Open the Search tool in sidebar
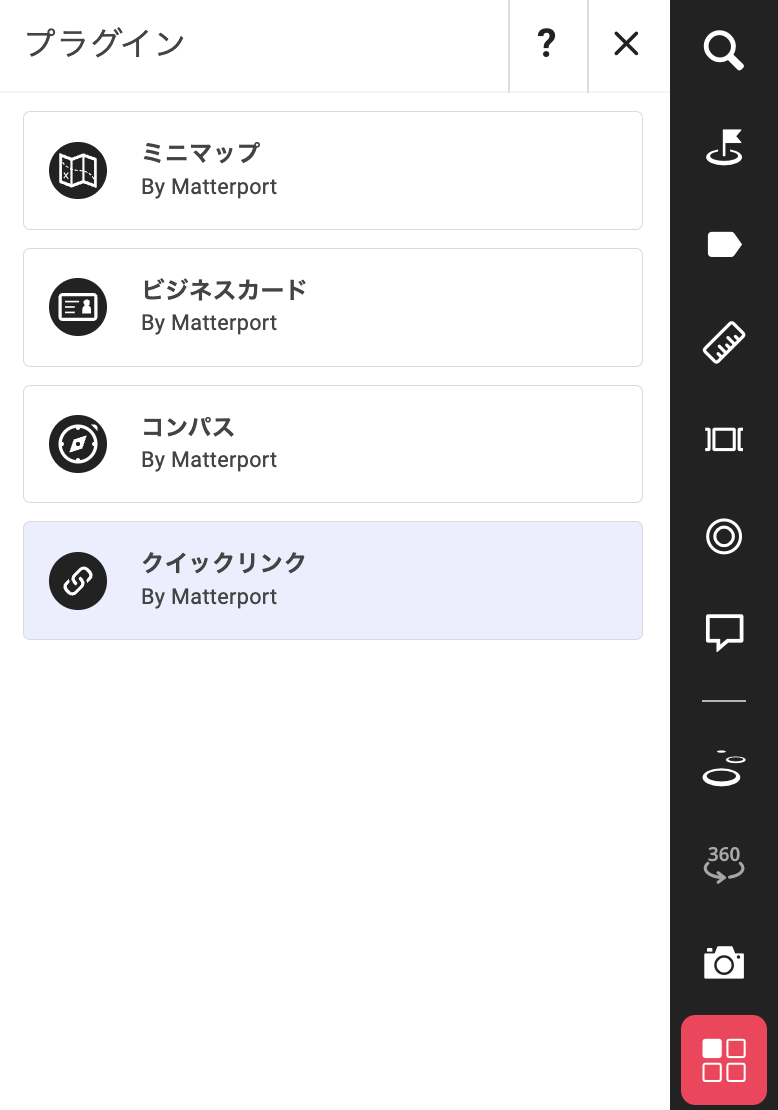The image size is (778, 1110). 723,50
